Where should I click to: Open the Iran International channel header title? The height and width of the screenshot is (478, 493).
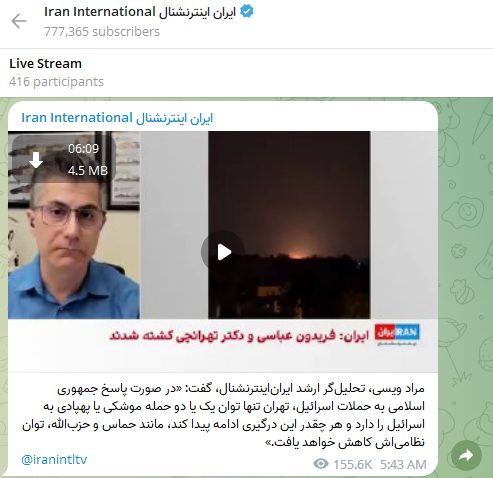click(140, 12)
